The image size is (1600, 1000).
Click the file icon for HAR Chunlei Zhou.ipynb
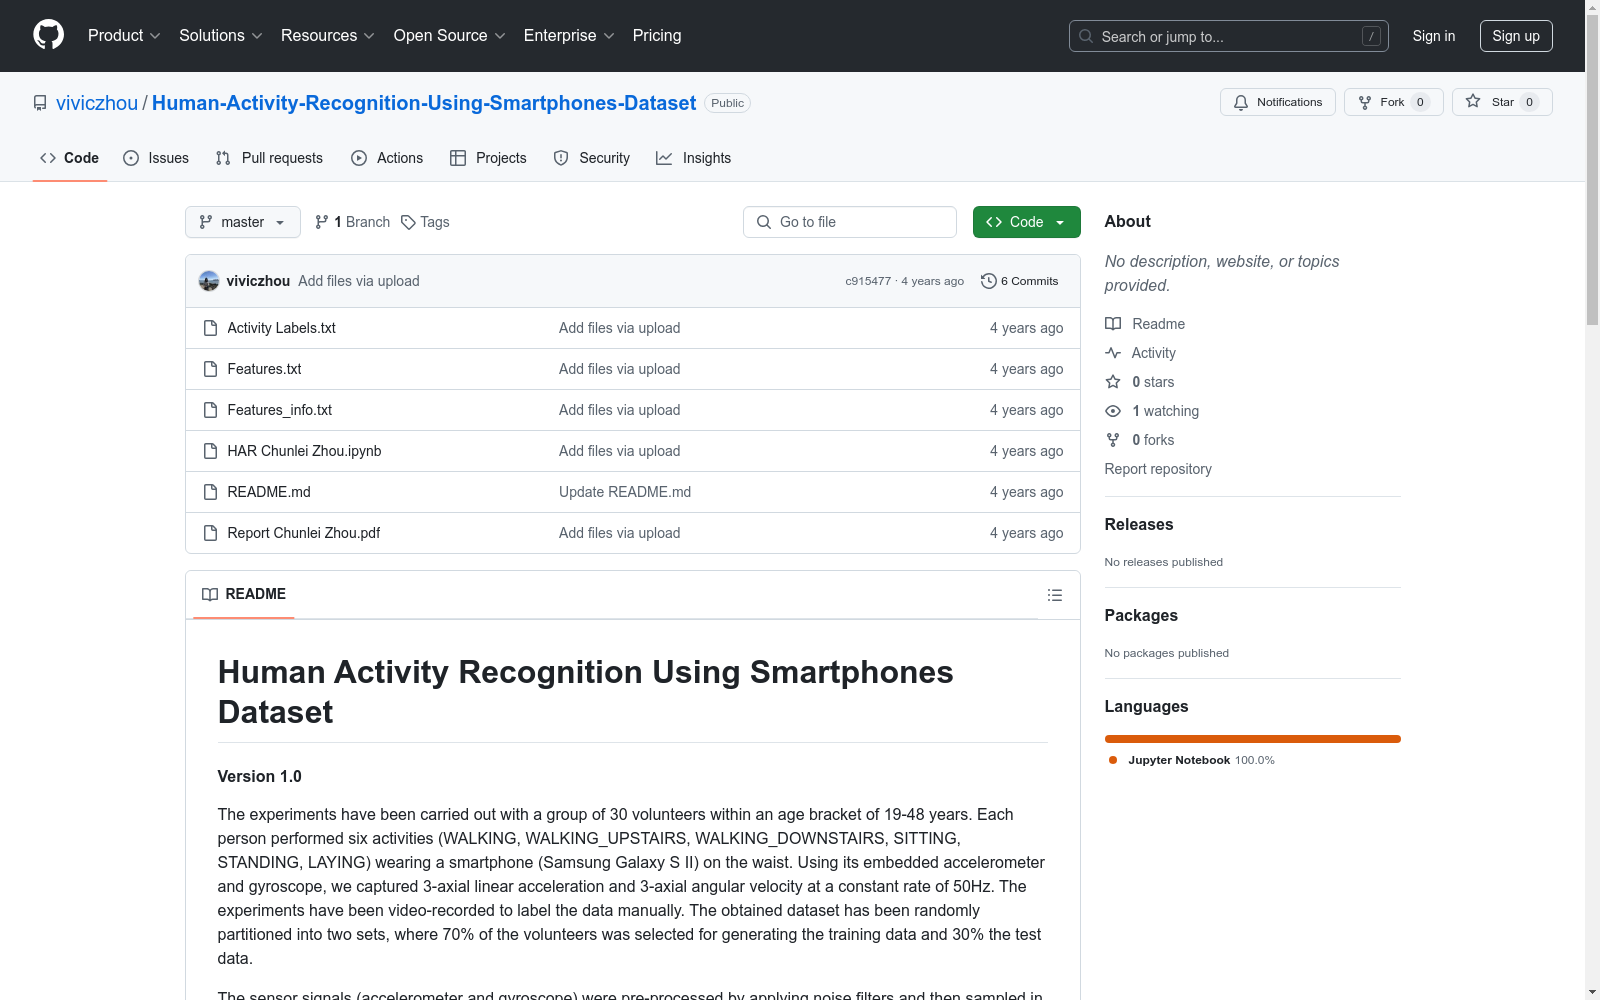(x=210, y=451)
